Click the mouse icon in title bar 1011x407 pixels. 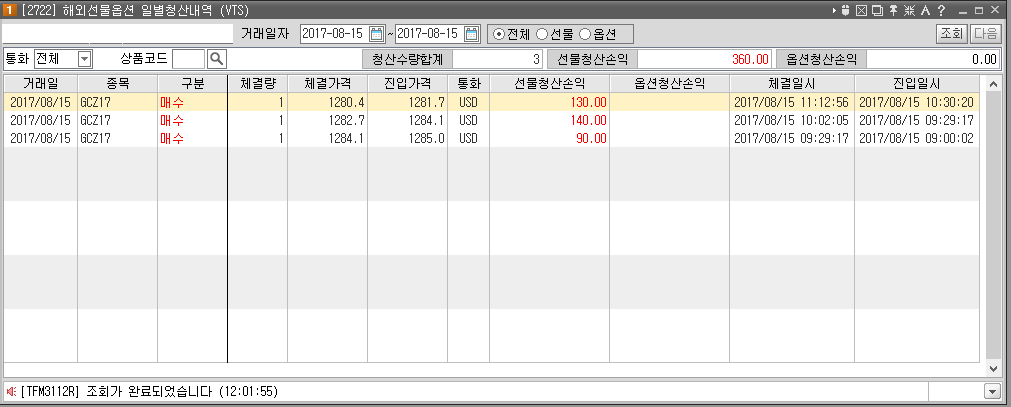pos(845,10)
